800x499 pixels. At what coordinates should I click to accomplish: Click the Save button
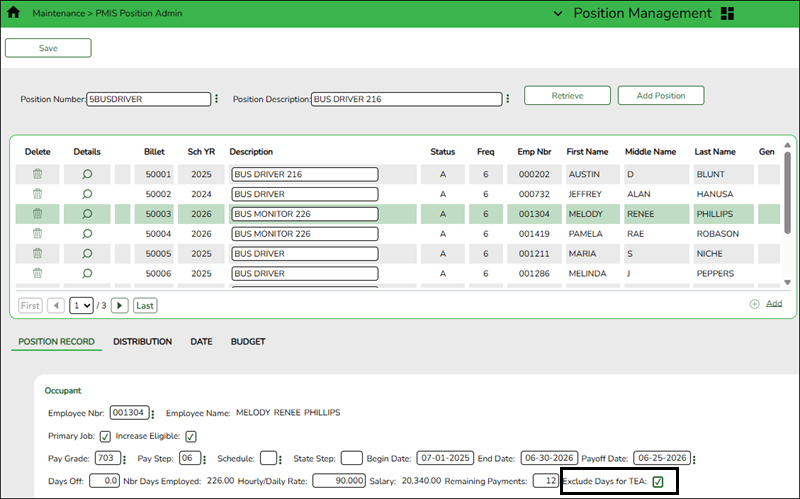pos(48,48)
